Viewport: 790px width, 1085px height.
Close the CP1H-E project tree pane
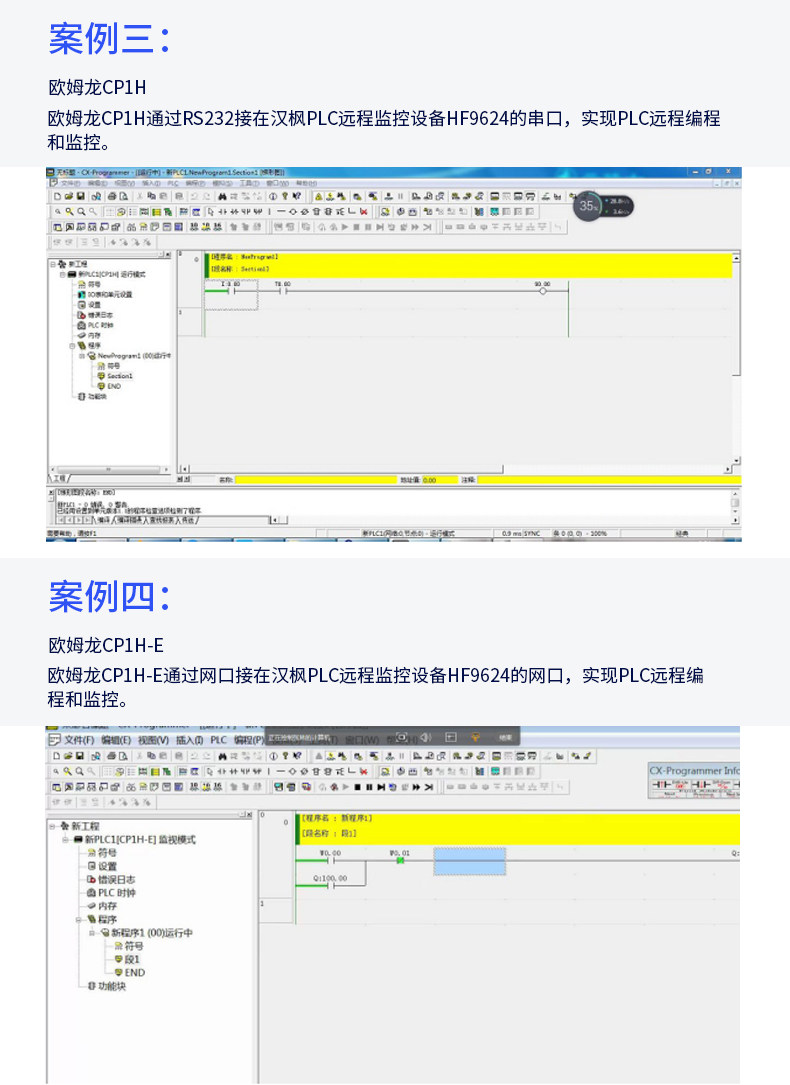pos(250,815)
